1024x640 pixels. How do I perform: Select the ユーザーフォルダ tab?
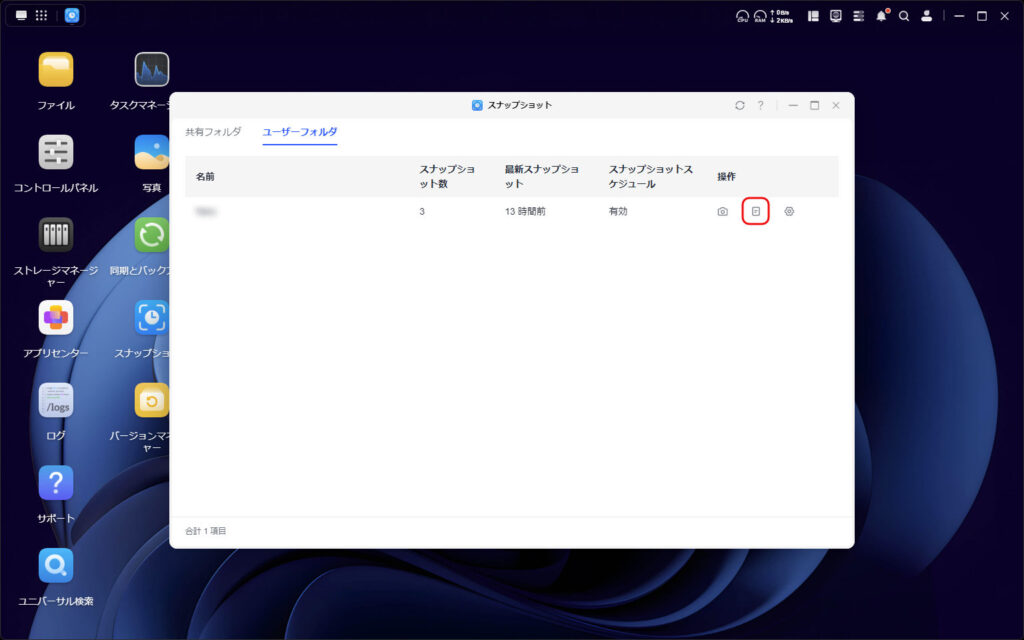(299, 131)
